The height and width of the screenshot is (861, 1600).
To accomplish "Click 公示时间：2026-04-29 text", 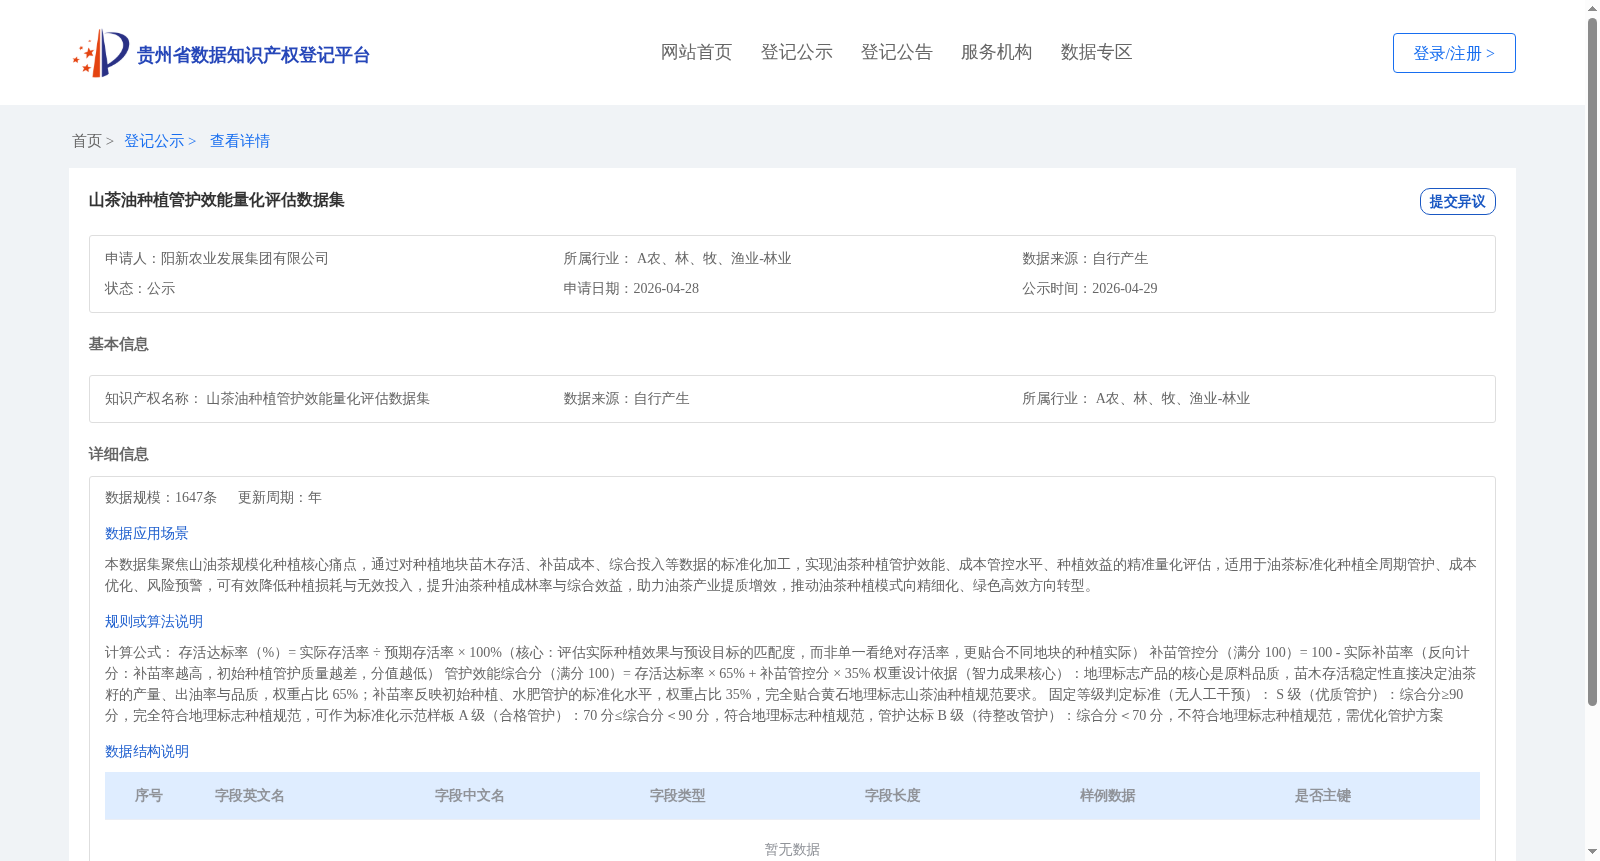I will click(x=1090, y=288).
